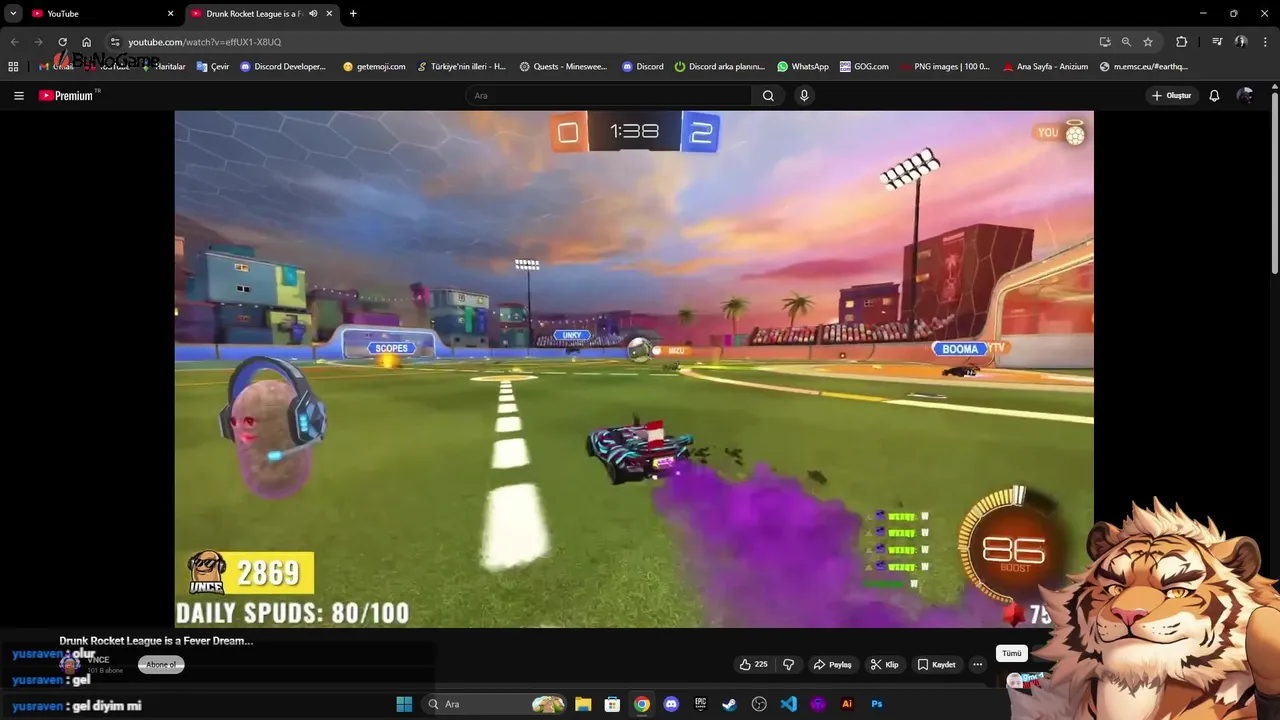
Task: Click the video player to pause
Action: 634,369
